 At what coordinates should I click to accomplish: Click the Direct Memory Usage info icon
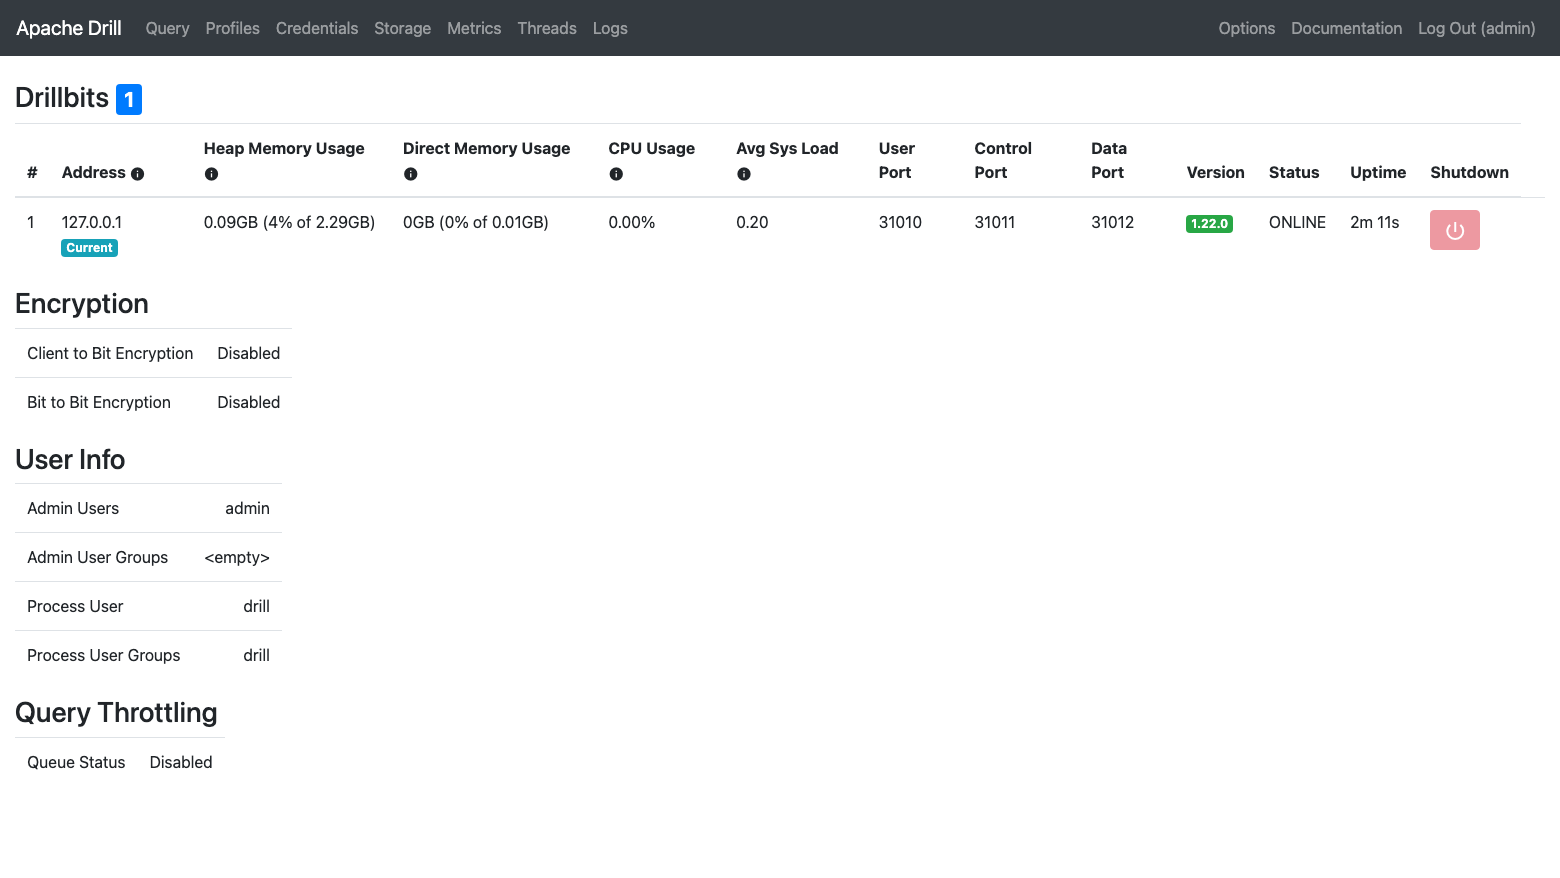pyautogui.click(x=410, y=174)
